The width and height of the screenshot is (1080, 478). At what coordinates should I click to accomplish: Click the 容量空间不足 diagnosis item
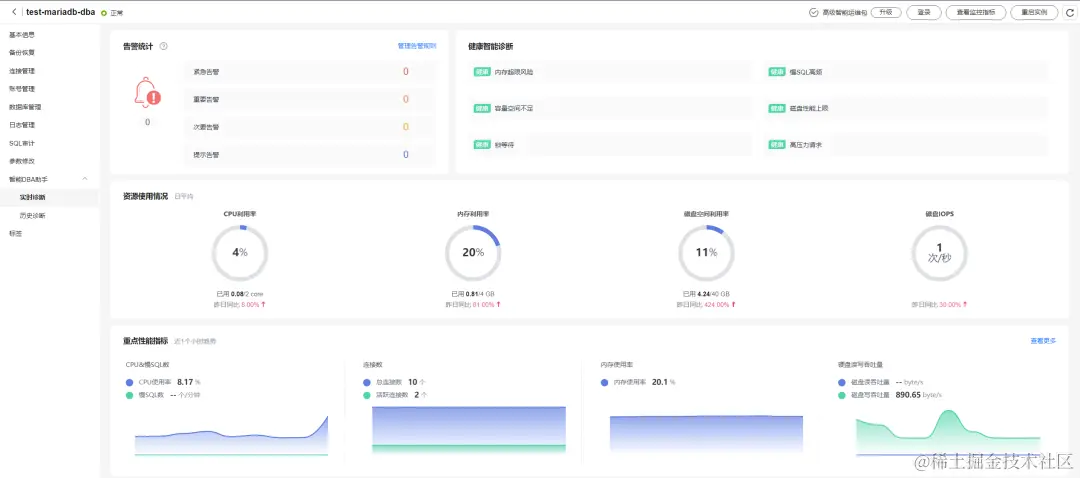click(610, 108)
